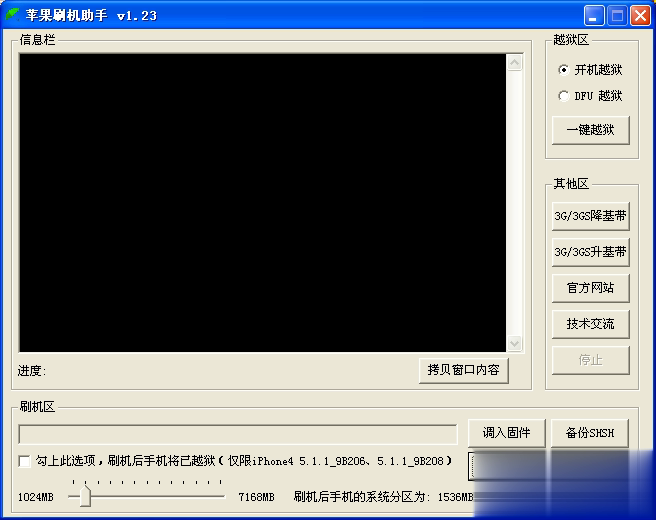Image resolution: width=656 pixels, height=520 pixels.
Task: Click the info panel scrollbar down arrow
Action: [x=515, y=343]
